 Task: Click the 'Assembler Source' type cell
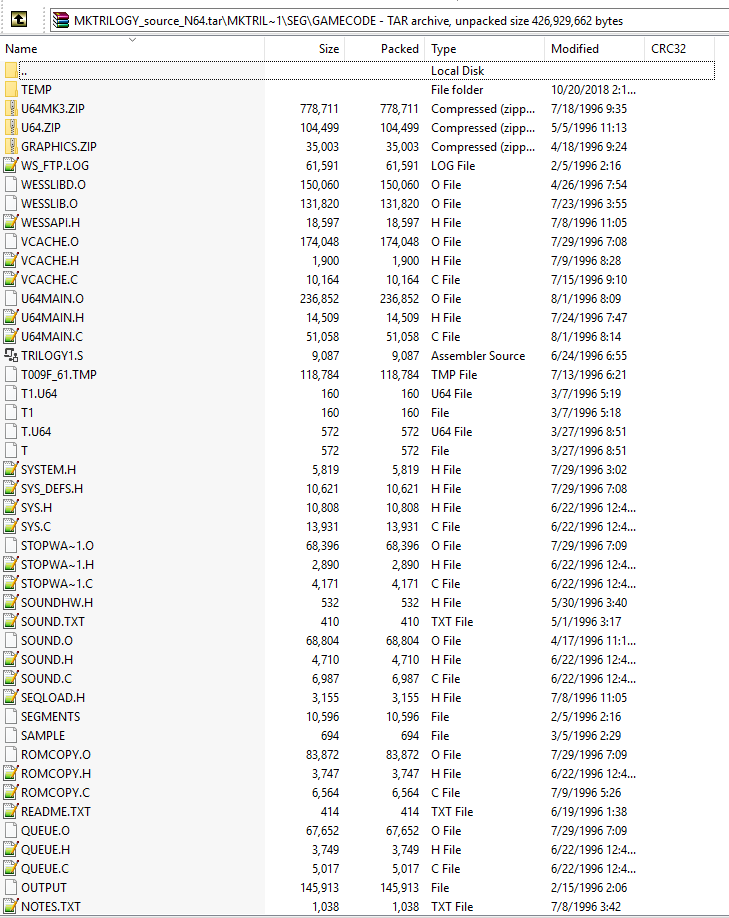(x=478, y=356)
